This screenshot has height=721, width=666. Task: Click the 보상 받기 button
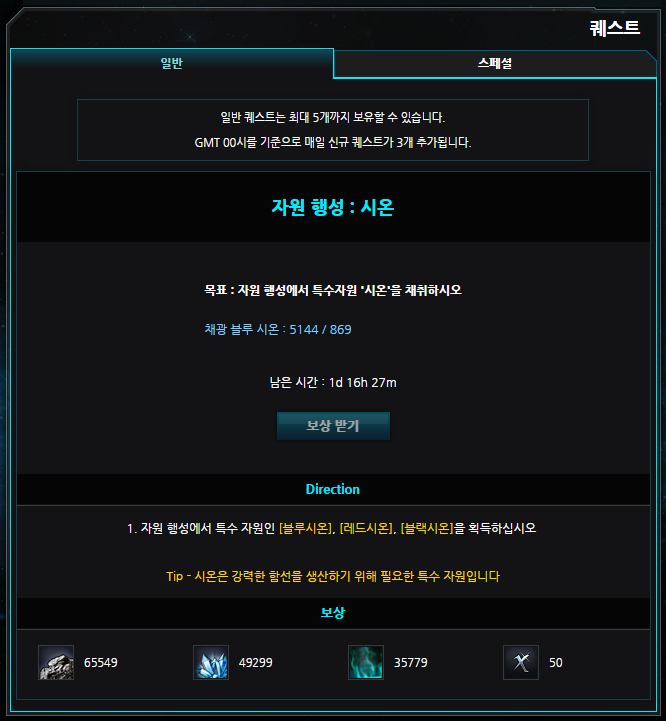tap(333, 426)
